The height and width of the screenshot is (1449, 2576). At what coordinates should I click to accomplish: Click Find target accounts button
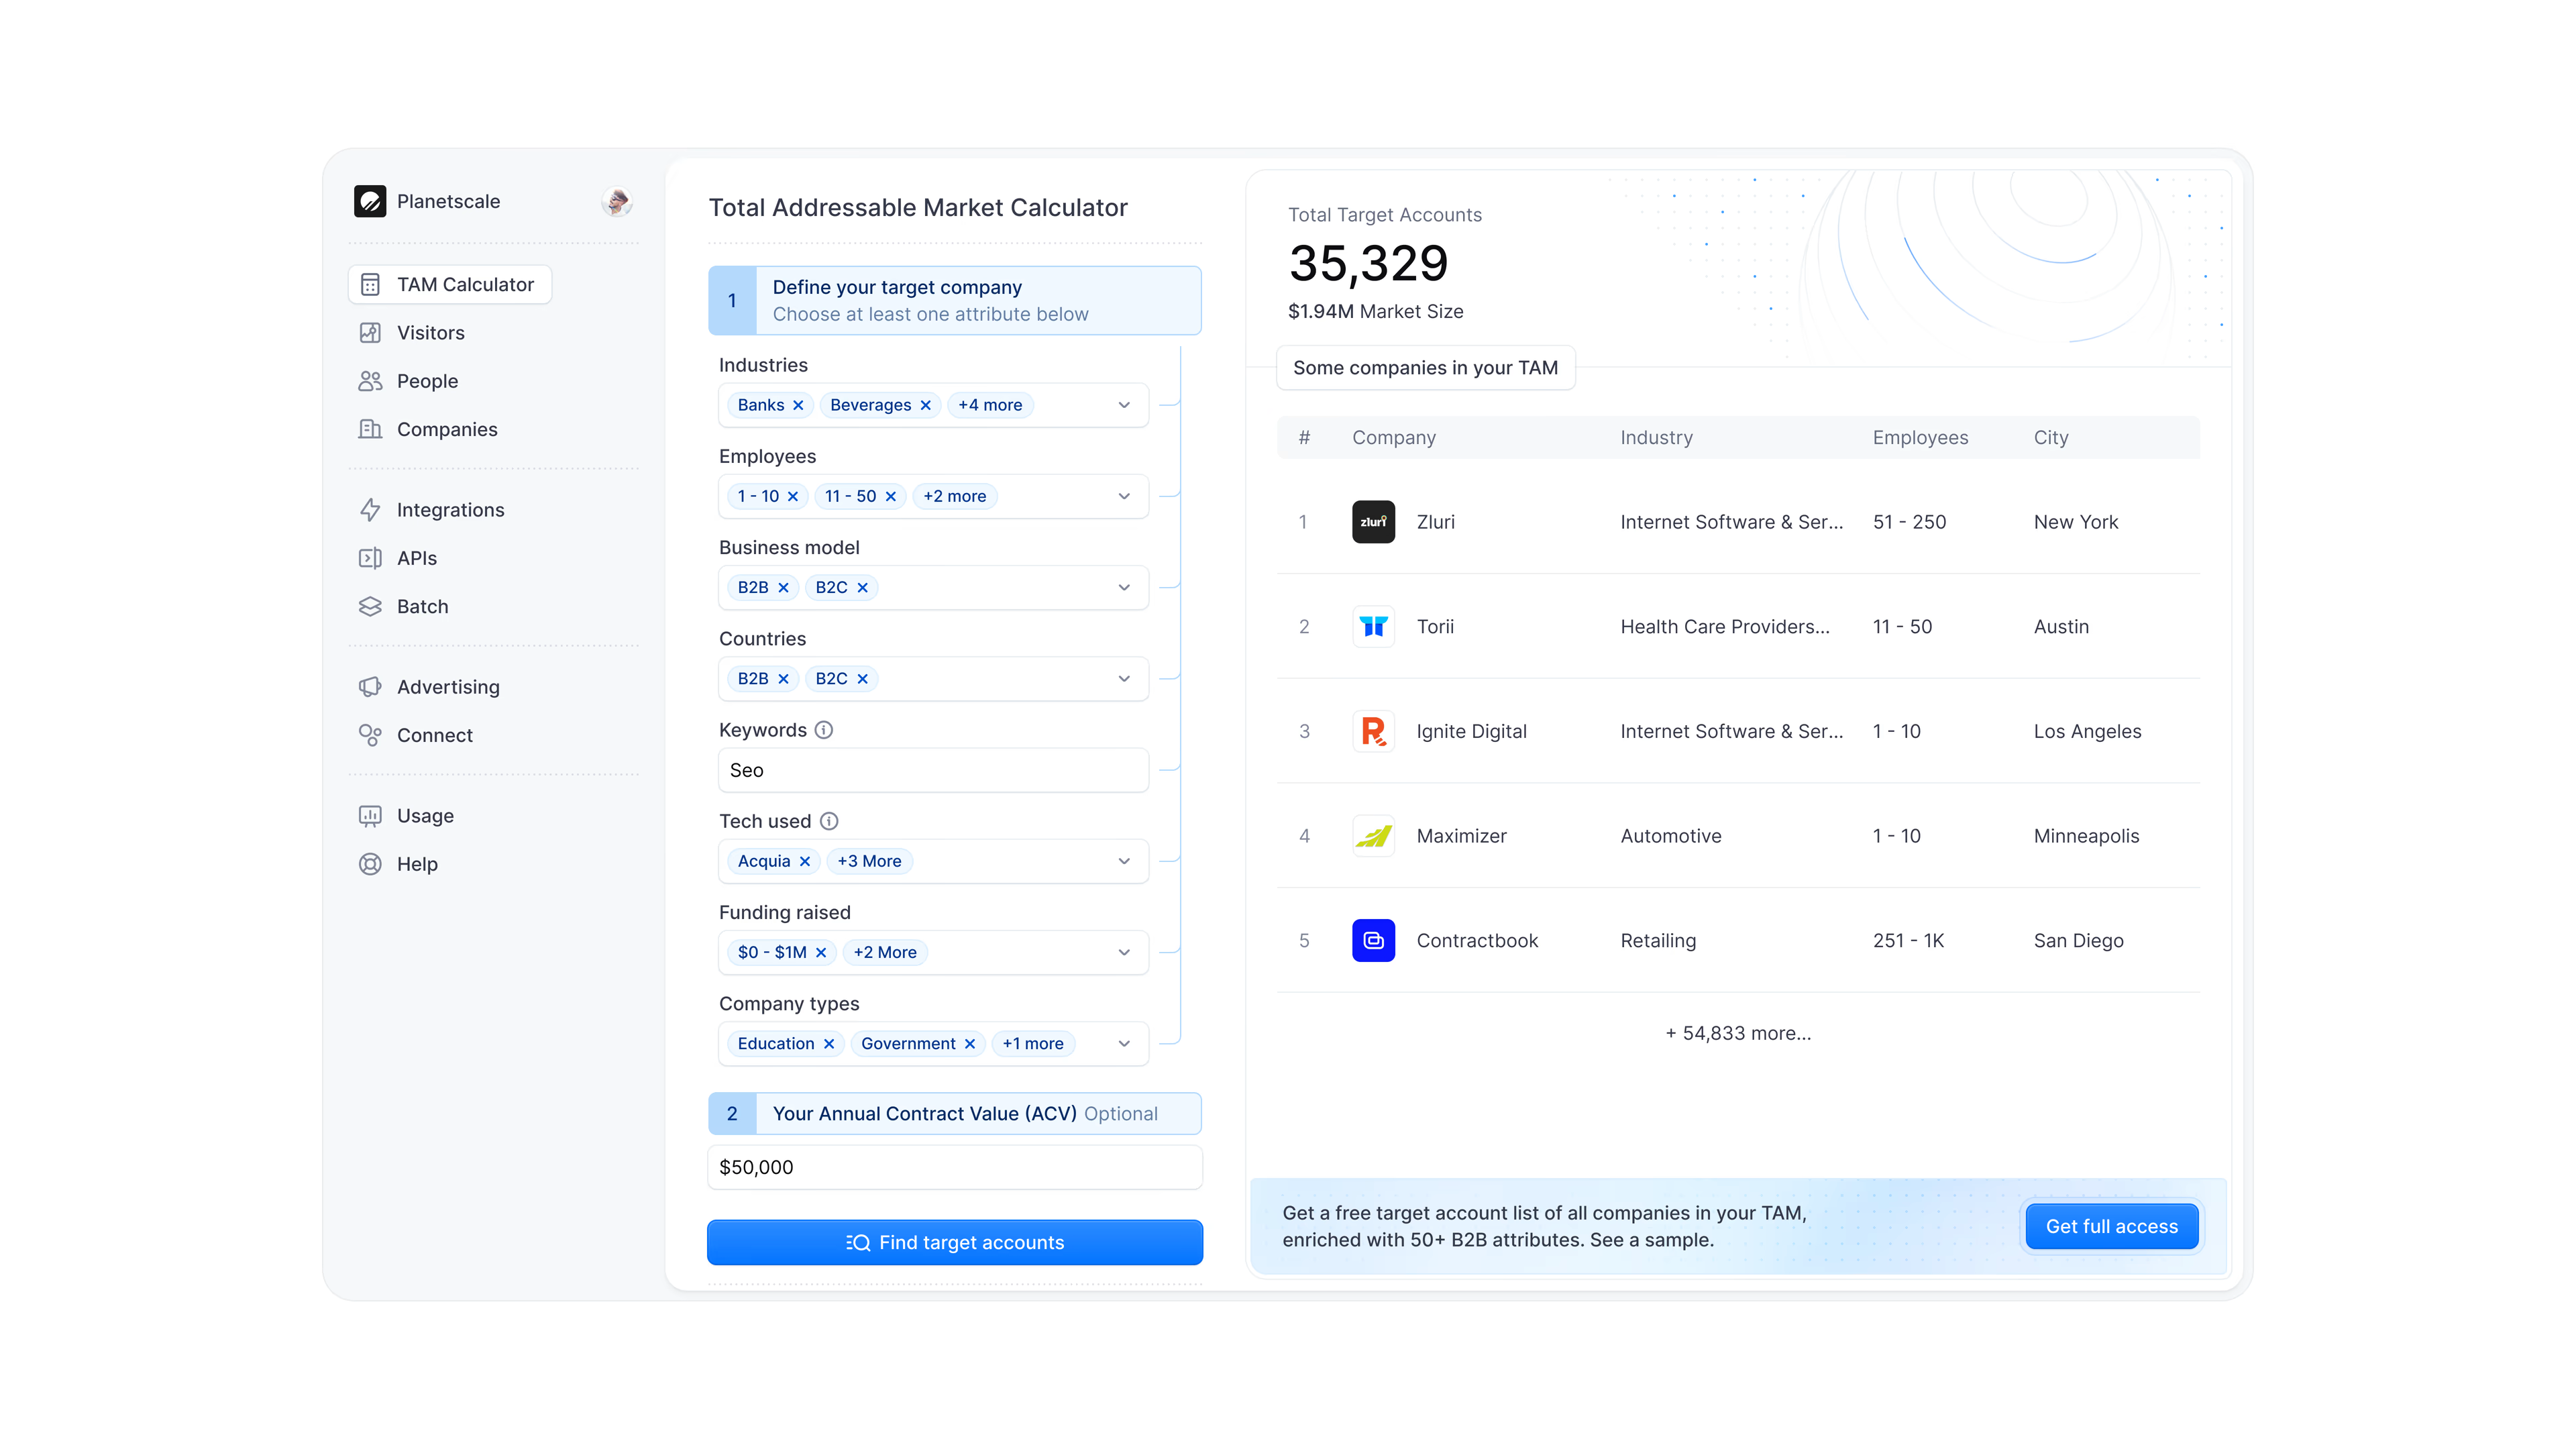[954, 1242]
